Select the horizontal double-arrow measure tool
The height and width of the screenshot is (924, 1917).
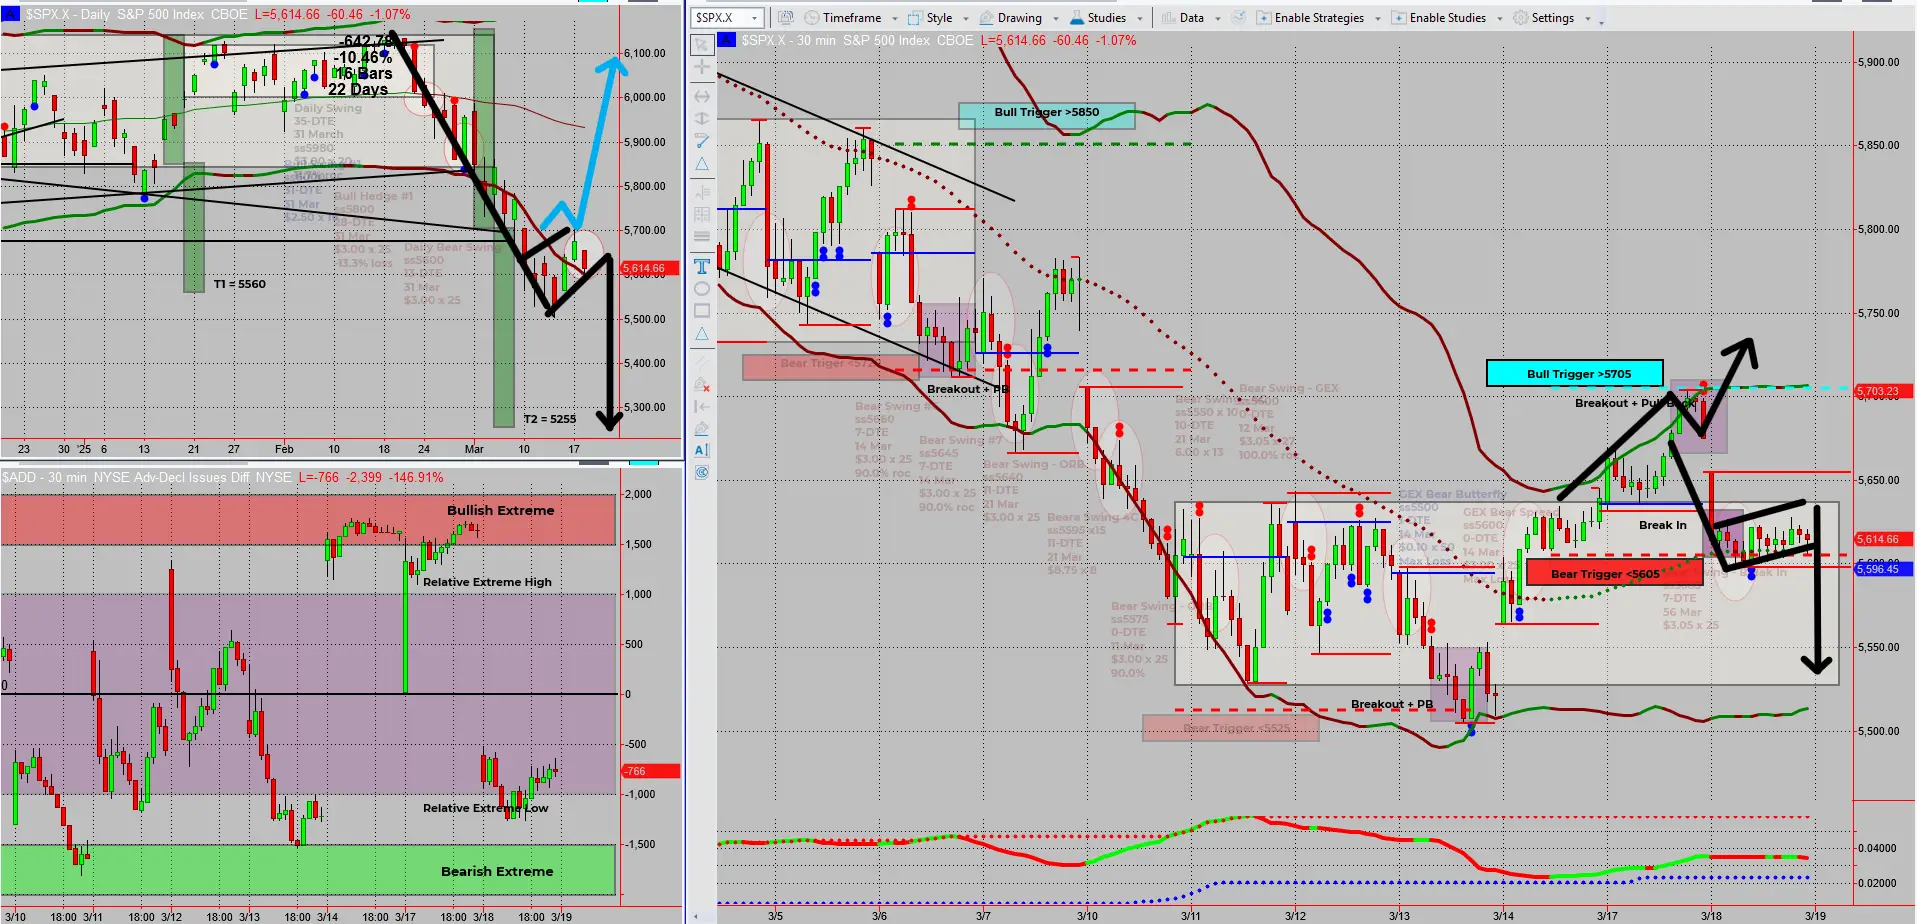point(702,96)
